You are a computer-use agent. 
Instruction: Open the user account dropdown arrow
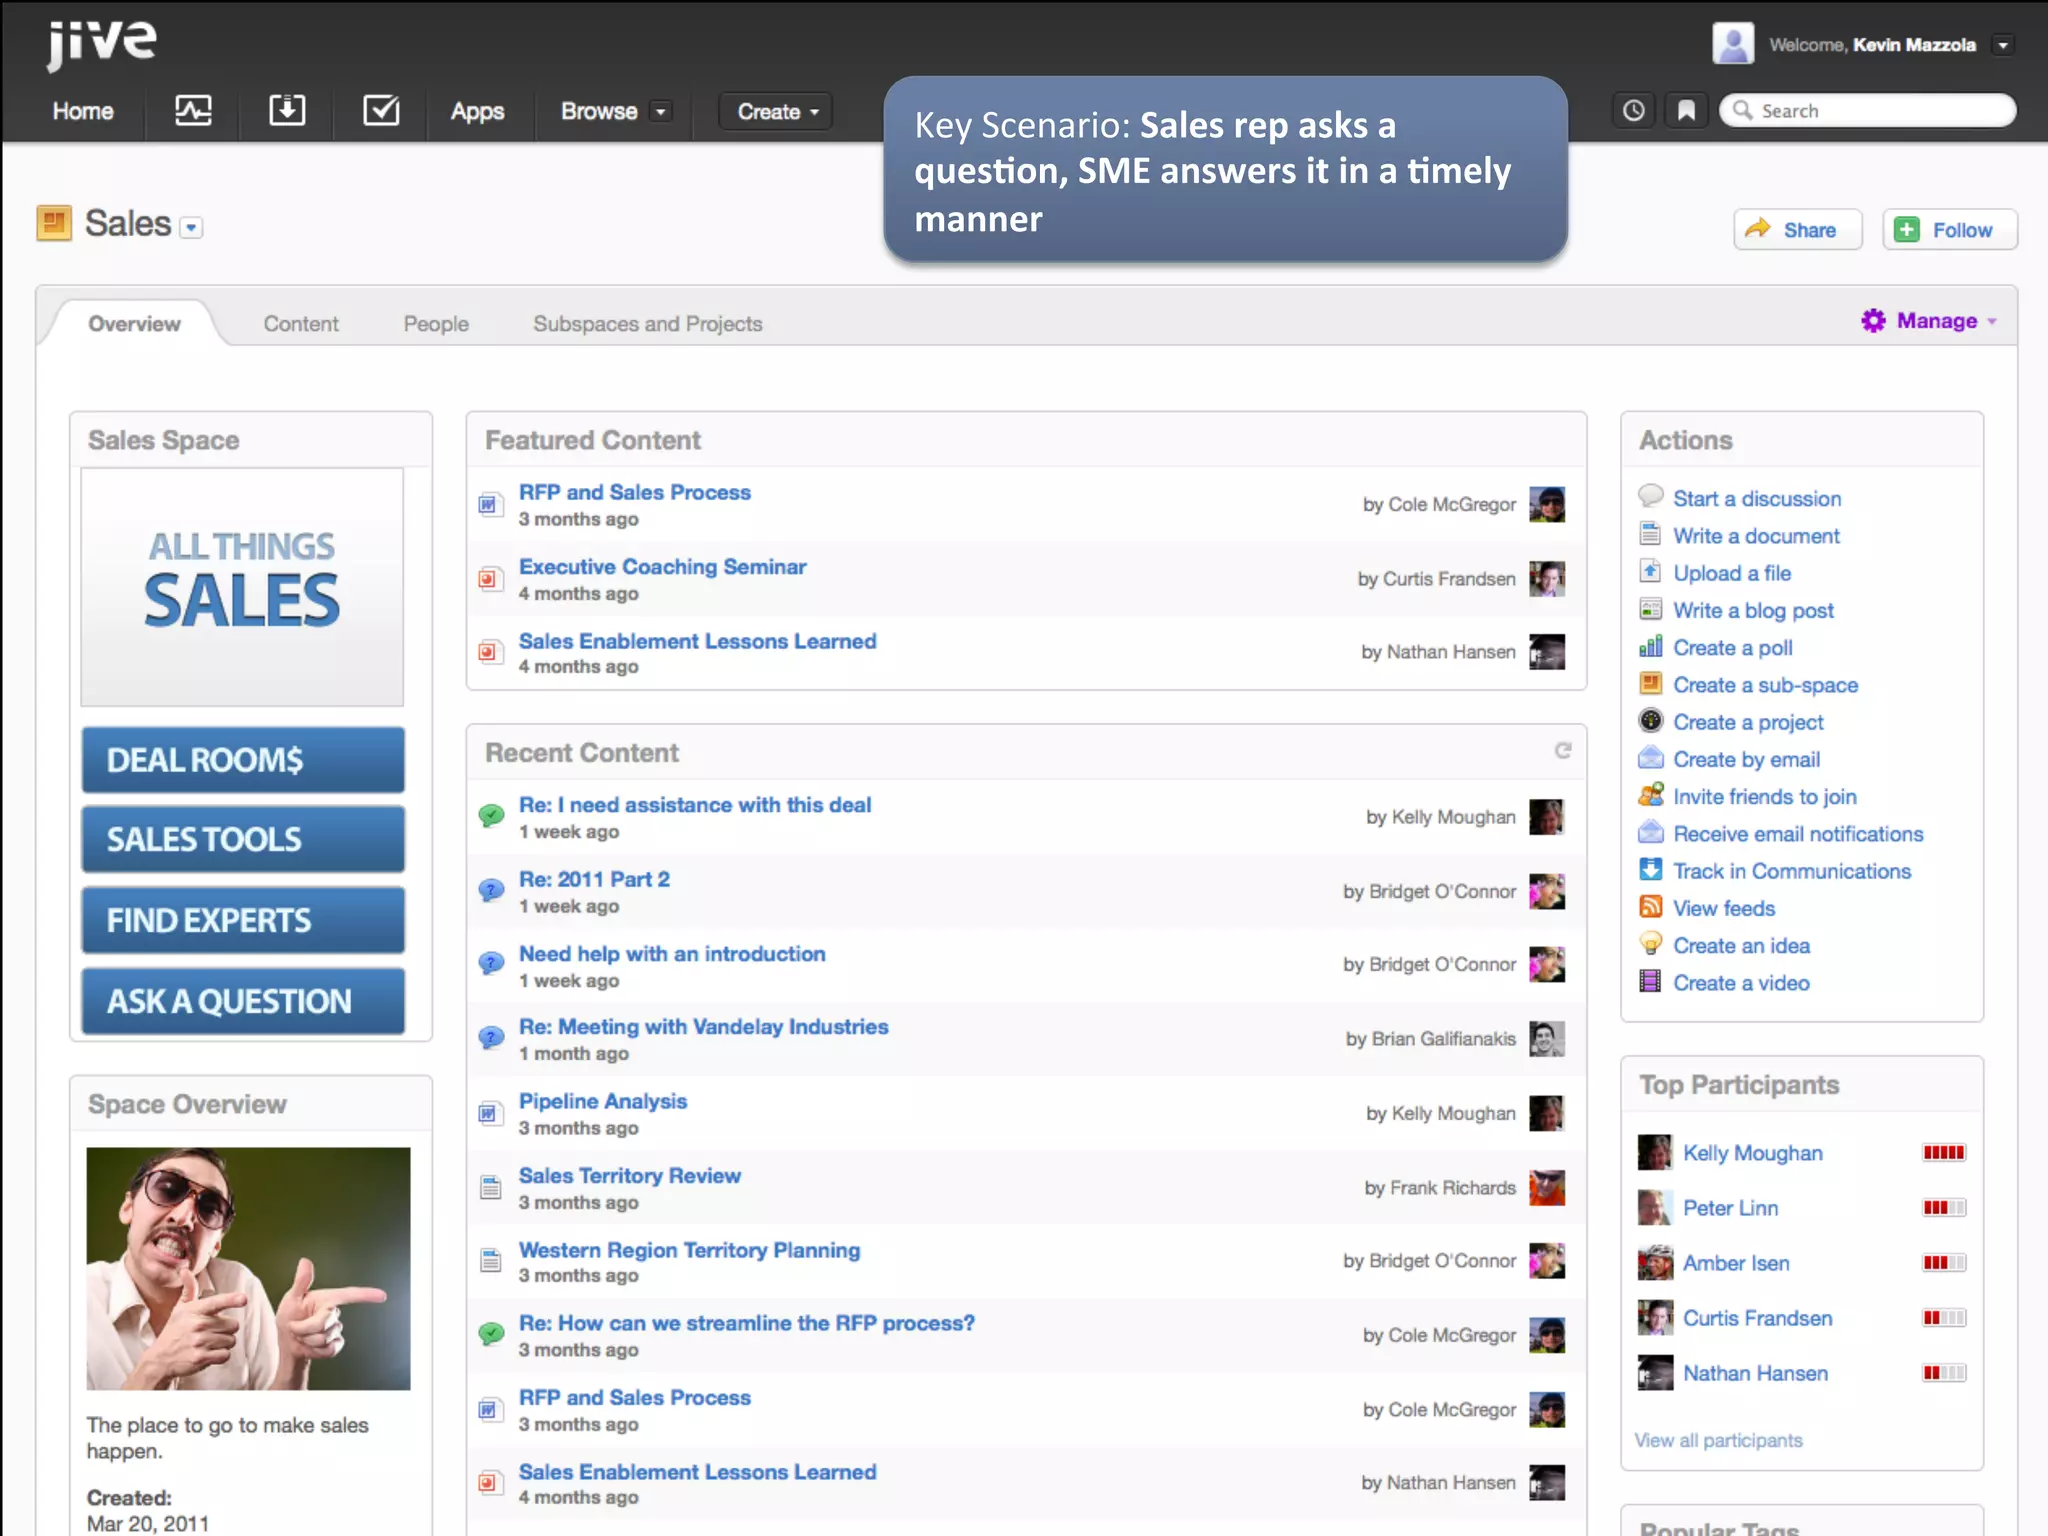(x=2002, y=45)
